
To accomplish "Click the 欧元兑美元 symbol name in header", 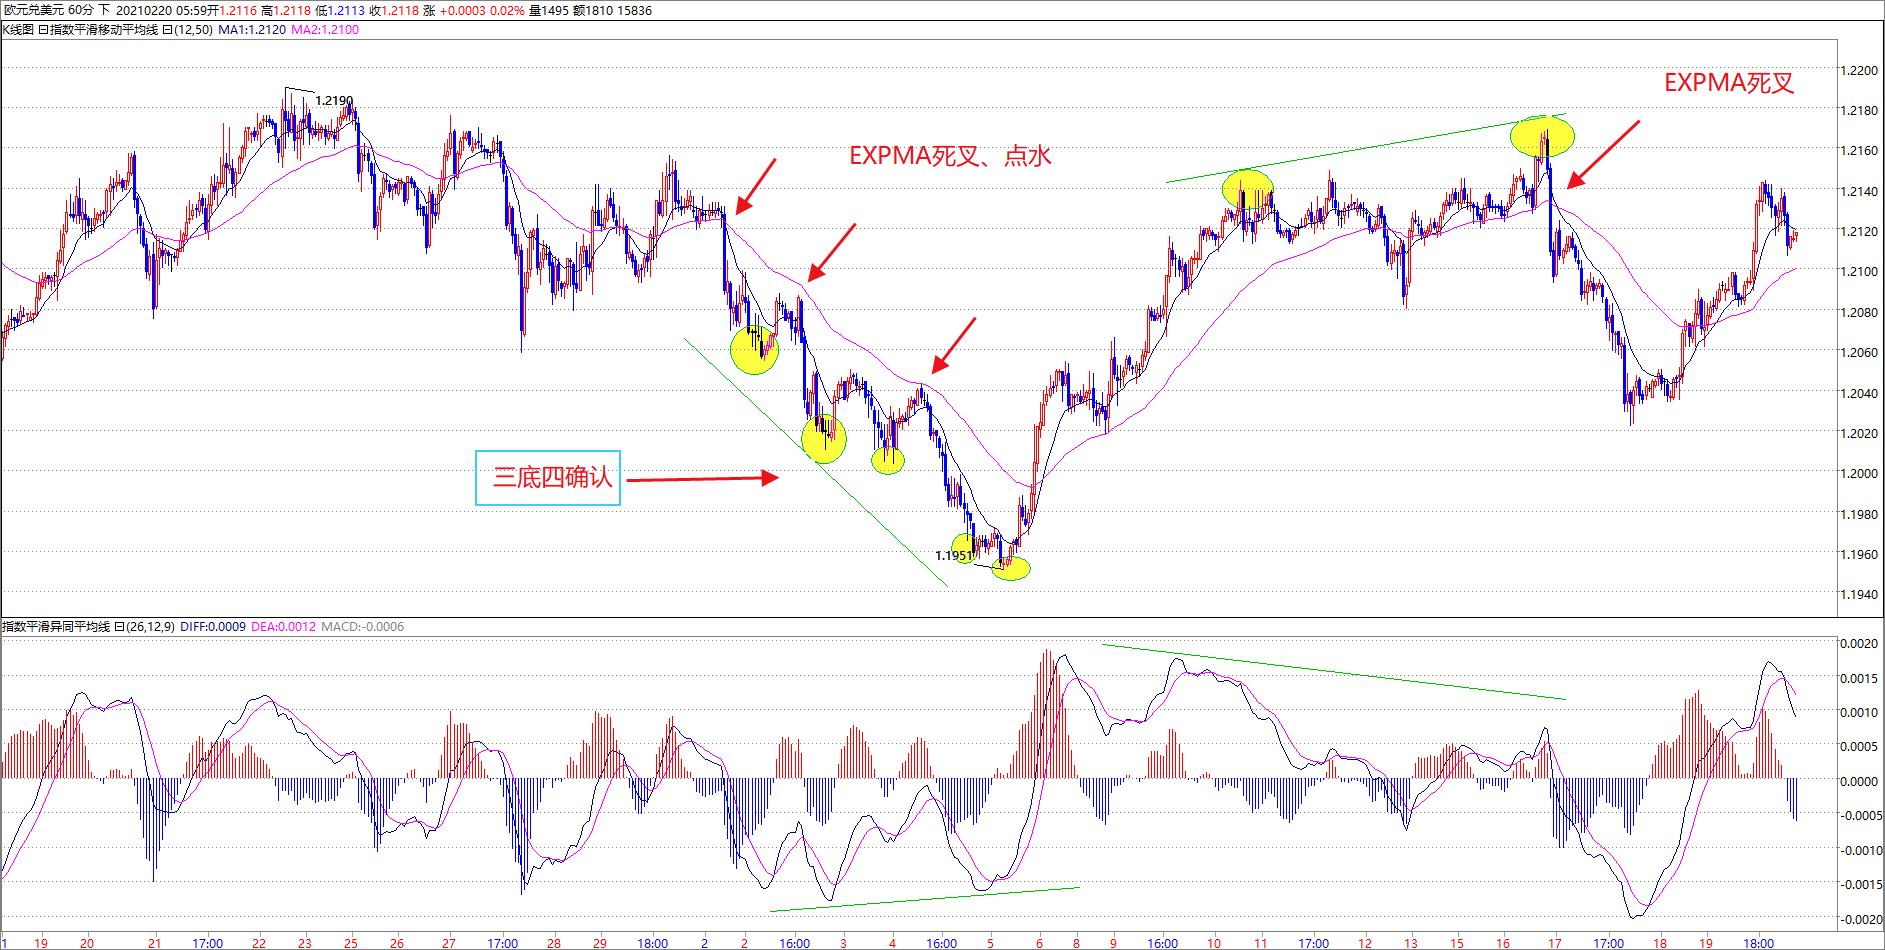I will tap(33, 10).
